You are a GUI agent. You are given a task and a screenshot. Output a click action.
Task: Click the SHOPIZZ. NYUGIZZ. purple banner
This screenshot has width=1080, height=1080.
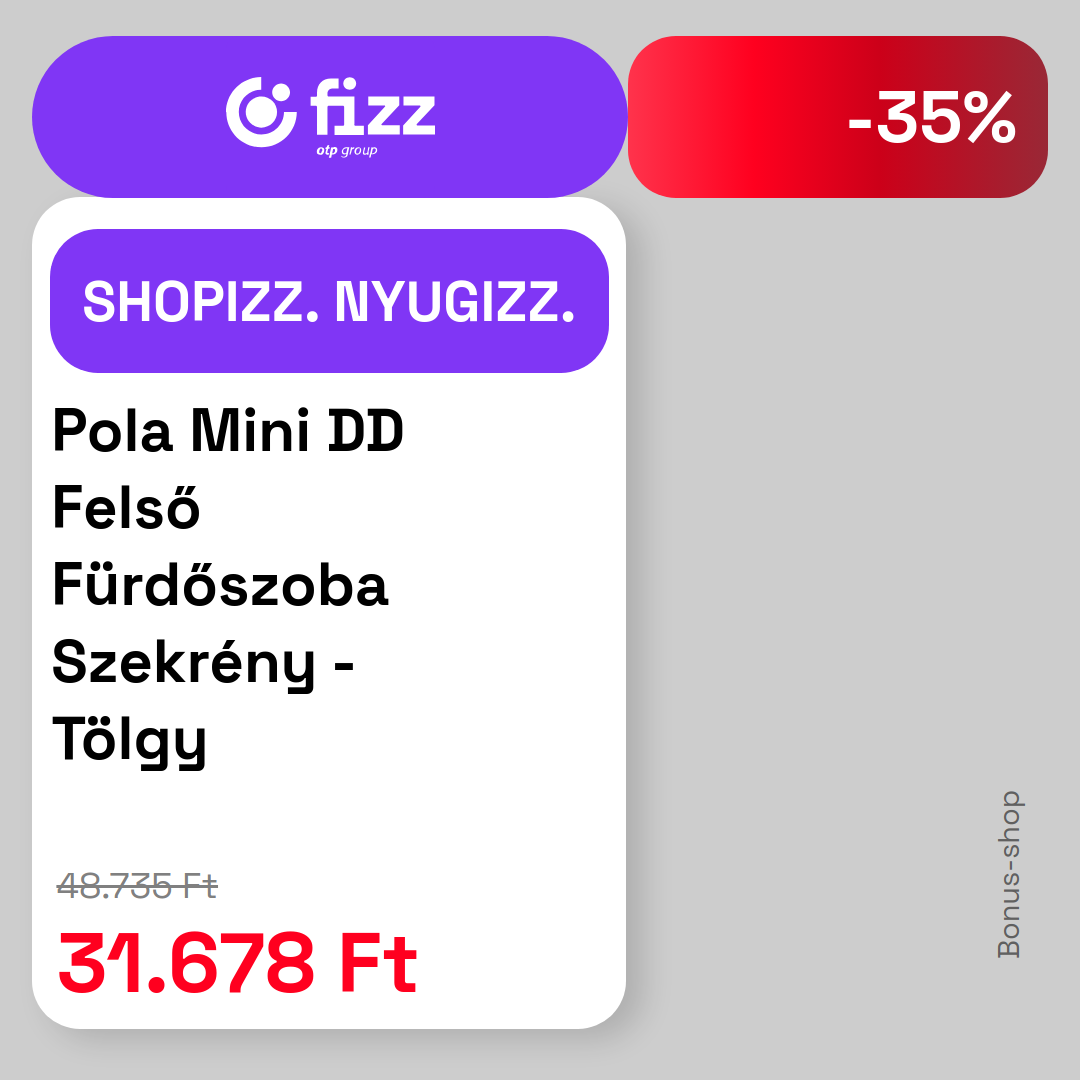pyautogui.click(x=329, y=301)
